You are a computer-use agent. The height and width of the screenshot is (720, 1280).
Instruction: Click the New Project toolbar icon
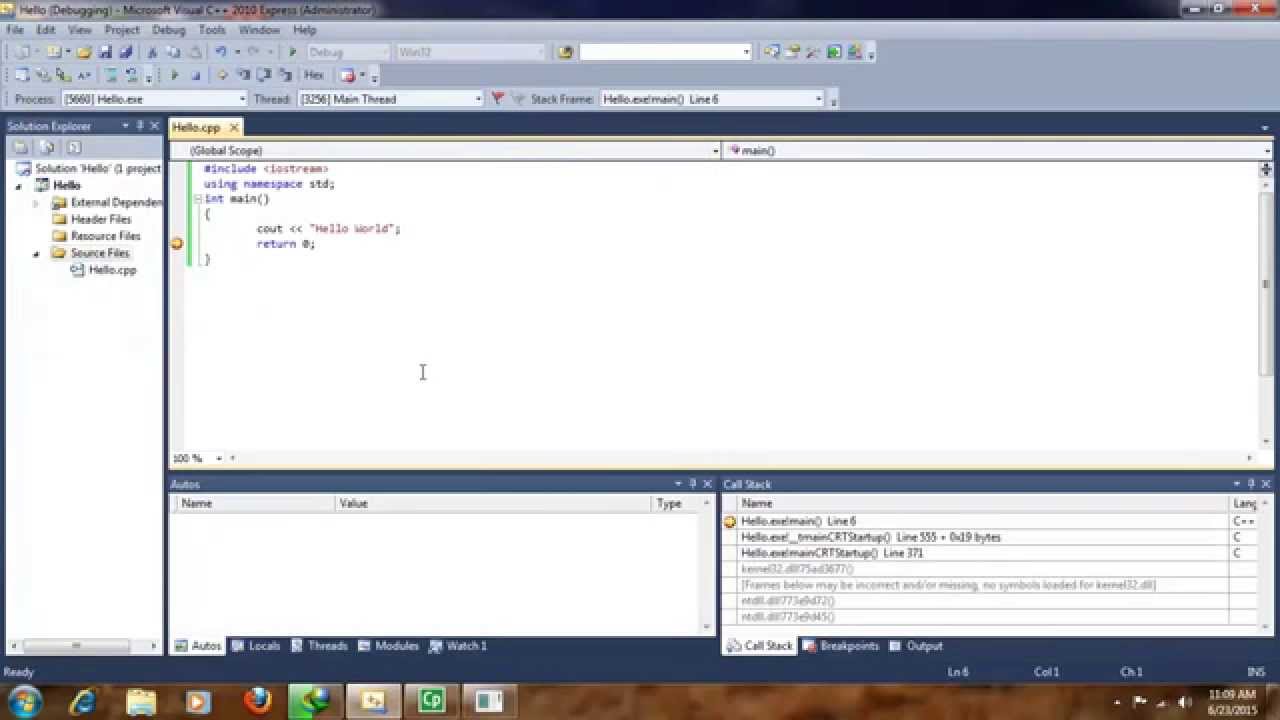[x=20, y=52]
